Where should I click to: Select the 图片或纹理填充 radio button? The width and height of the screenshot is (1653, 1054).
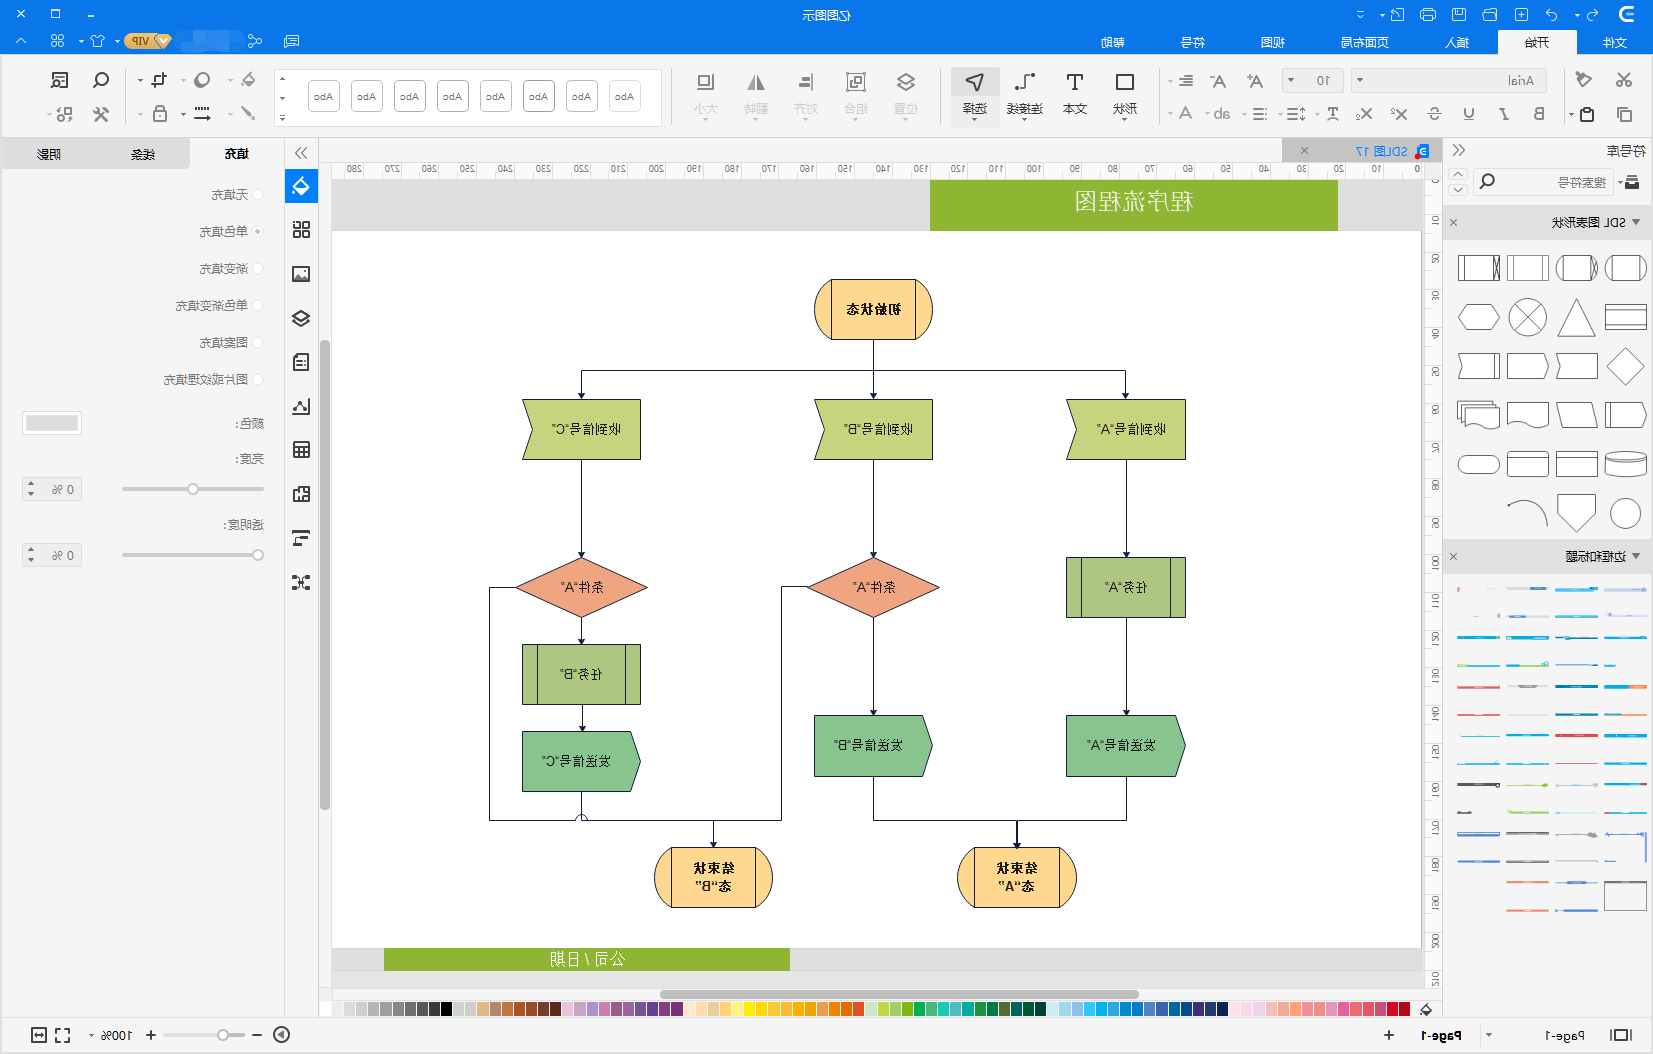pyautogui.click(x=258, y=380)
